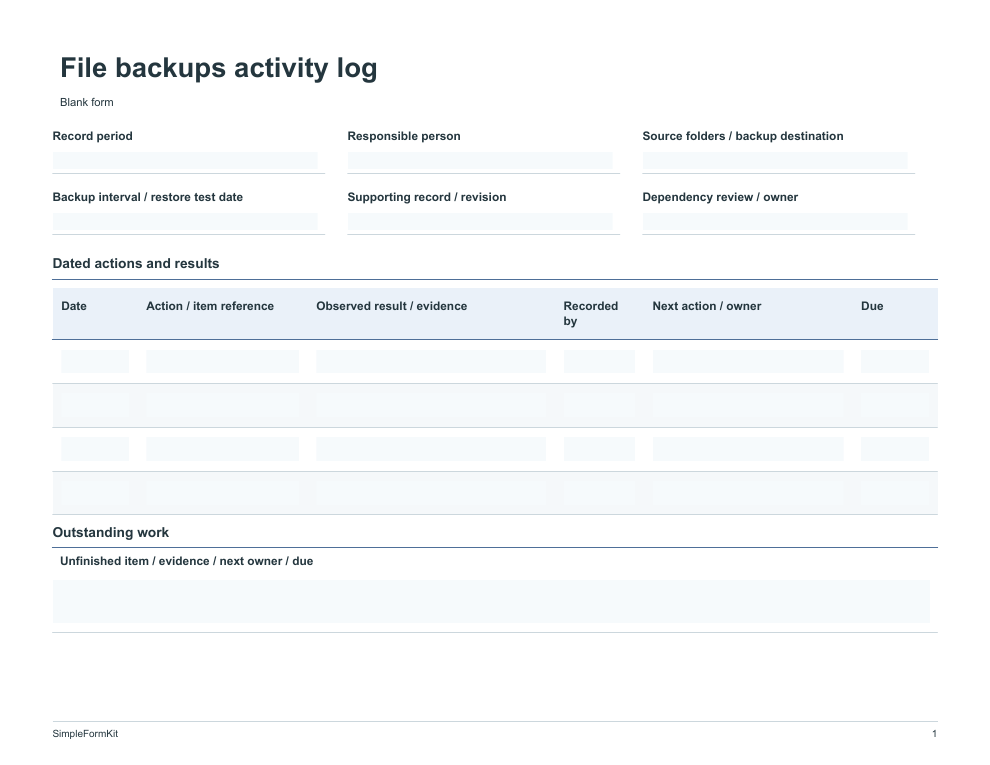
Task: Select the Source folders / backup destination field
Action: point(775,160)
